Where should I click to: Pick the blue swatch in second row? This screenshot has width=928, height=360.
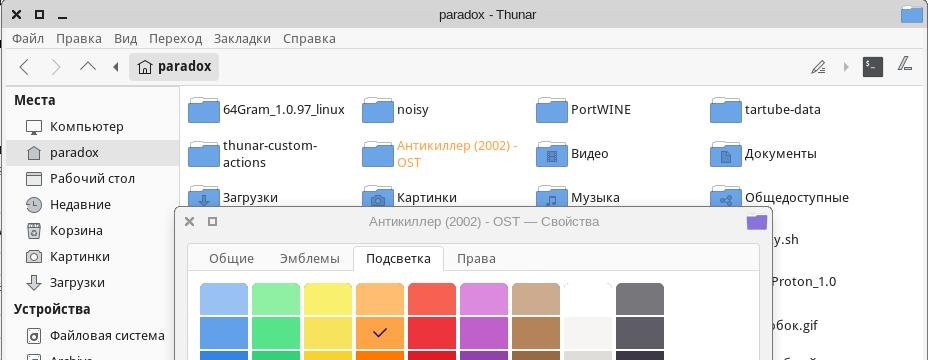[224, 333]
